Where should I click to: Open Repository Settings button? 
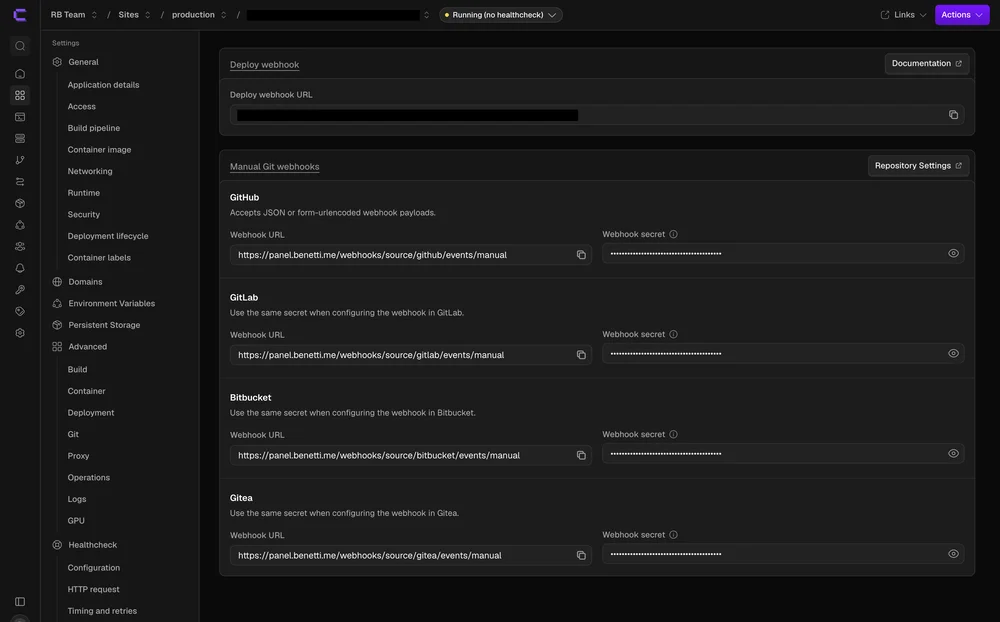pos(918,165)
